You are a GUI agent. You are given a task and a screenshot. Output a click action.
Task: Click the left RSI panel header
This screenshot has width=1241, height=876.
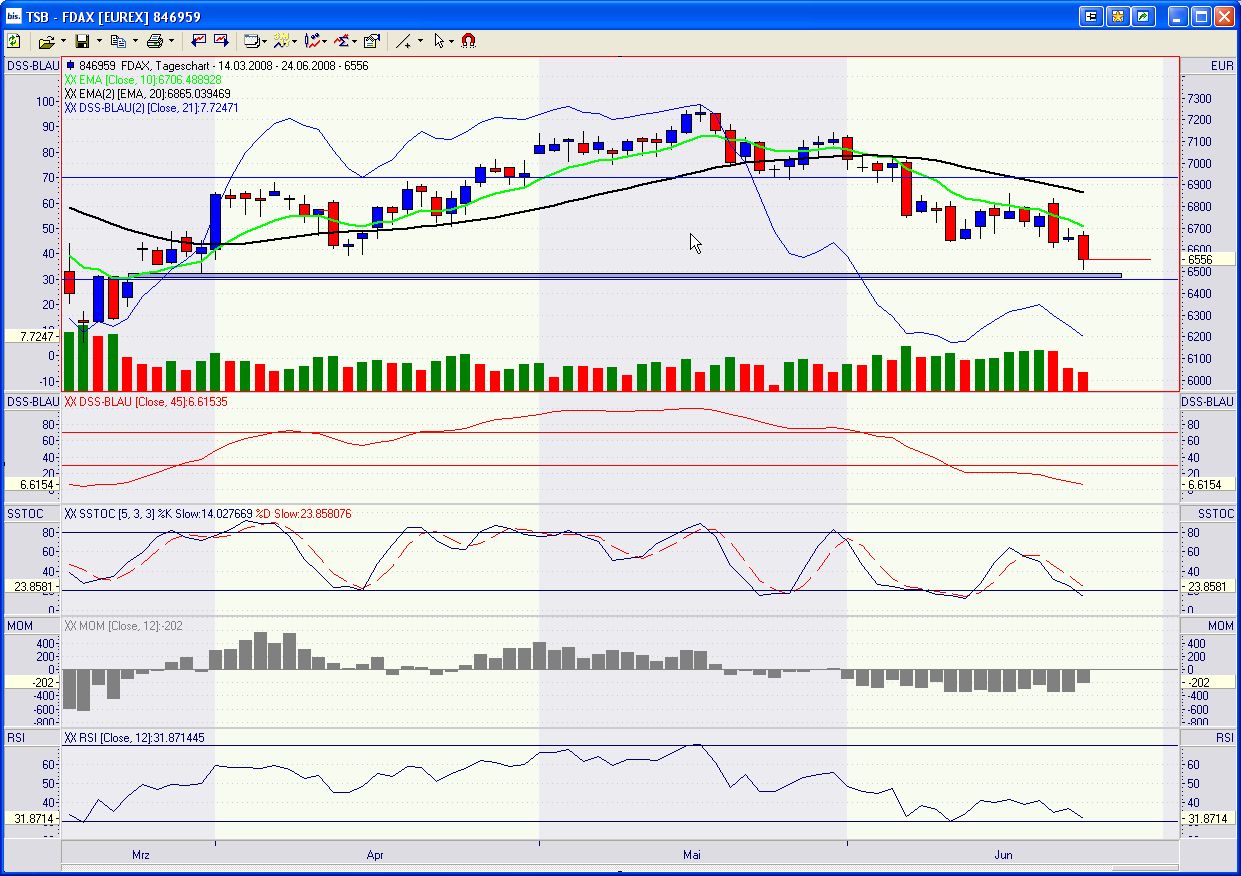tap(32, 737)
